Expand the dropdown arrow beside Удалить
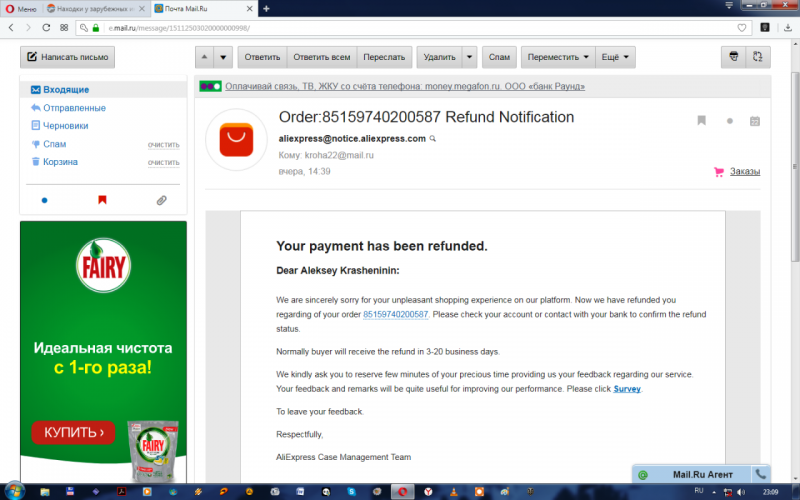The height and width of the screenshot is (500, 800). 469,57
